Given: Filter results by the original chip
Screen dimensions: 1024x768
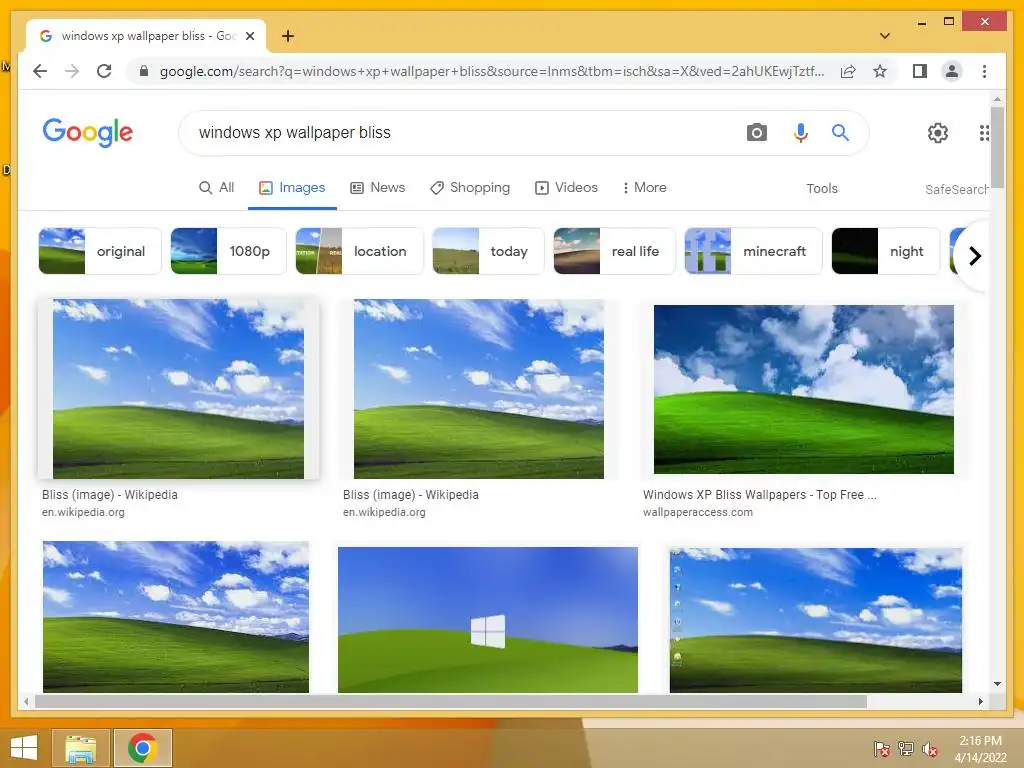Looking at the screenshot, I should (x=100, y=251).
